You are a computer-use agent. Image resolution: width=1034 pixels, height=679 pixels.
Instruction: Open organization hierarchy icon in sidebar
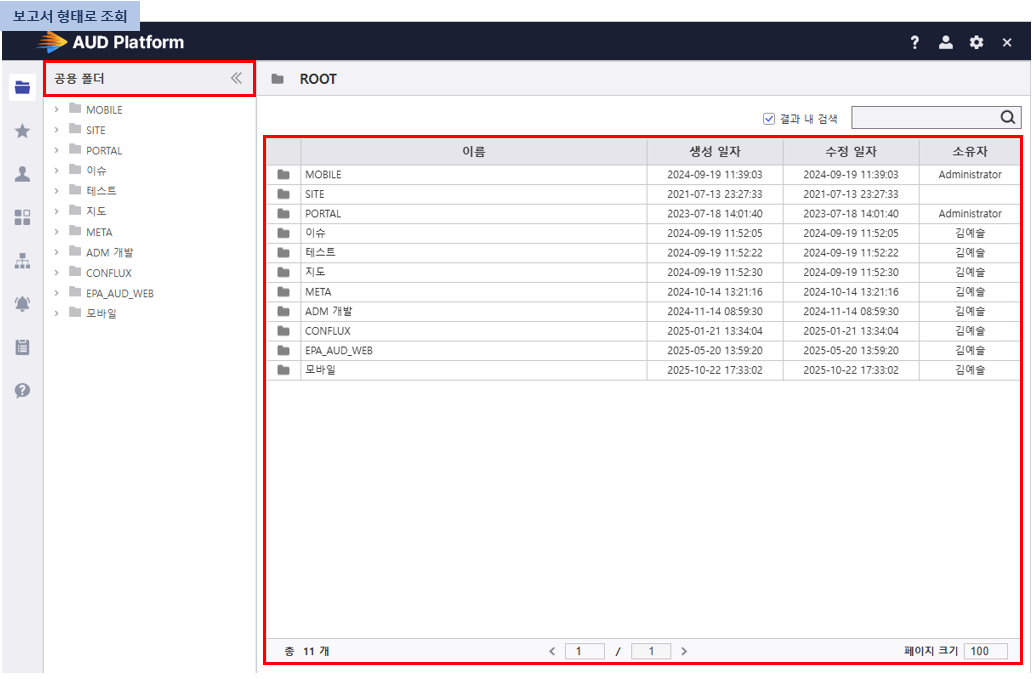click(22, 260)
